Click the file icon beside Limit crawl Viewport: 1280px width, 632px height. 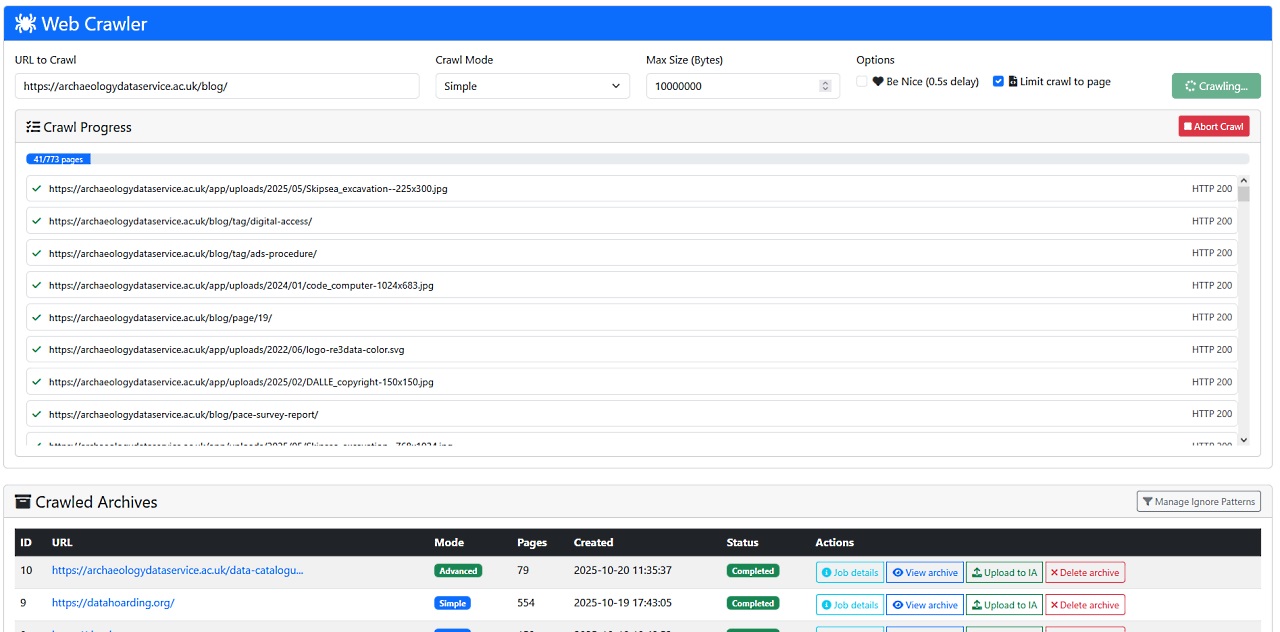tap(1013, 81)
